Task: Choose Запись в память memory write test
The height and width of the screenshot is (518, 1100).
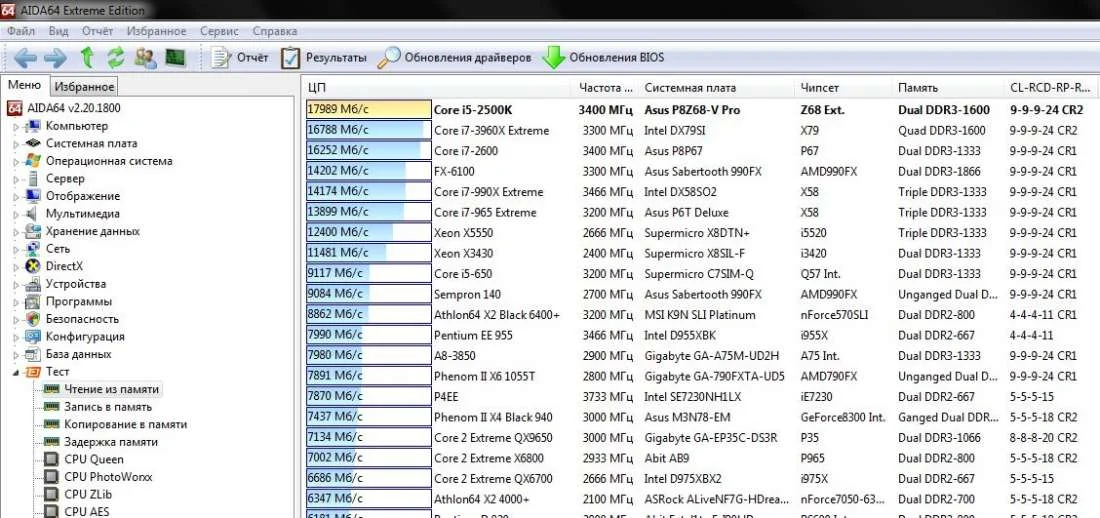Action: pyautogui.click(x=108, y=407)
